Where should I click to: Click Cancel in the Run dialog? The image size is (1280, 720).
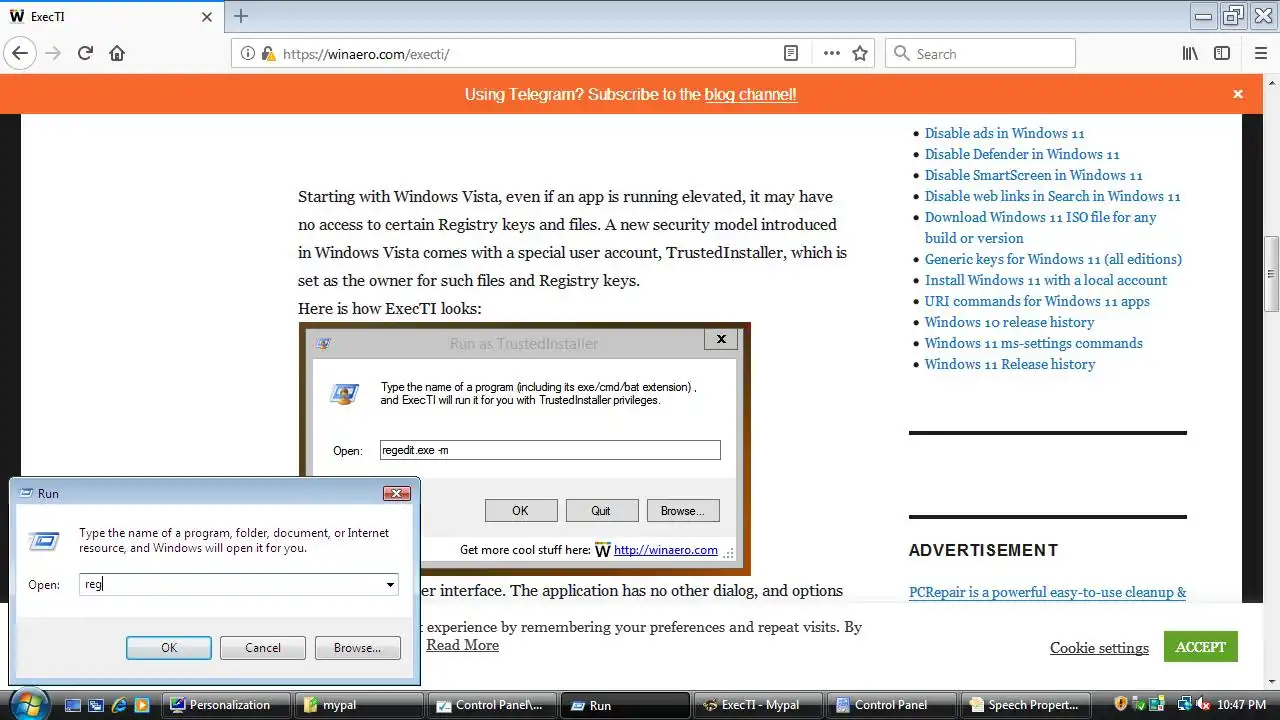coord(263,648)
